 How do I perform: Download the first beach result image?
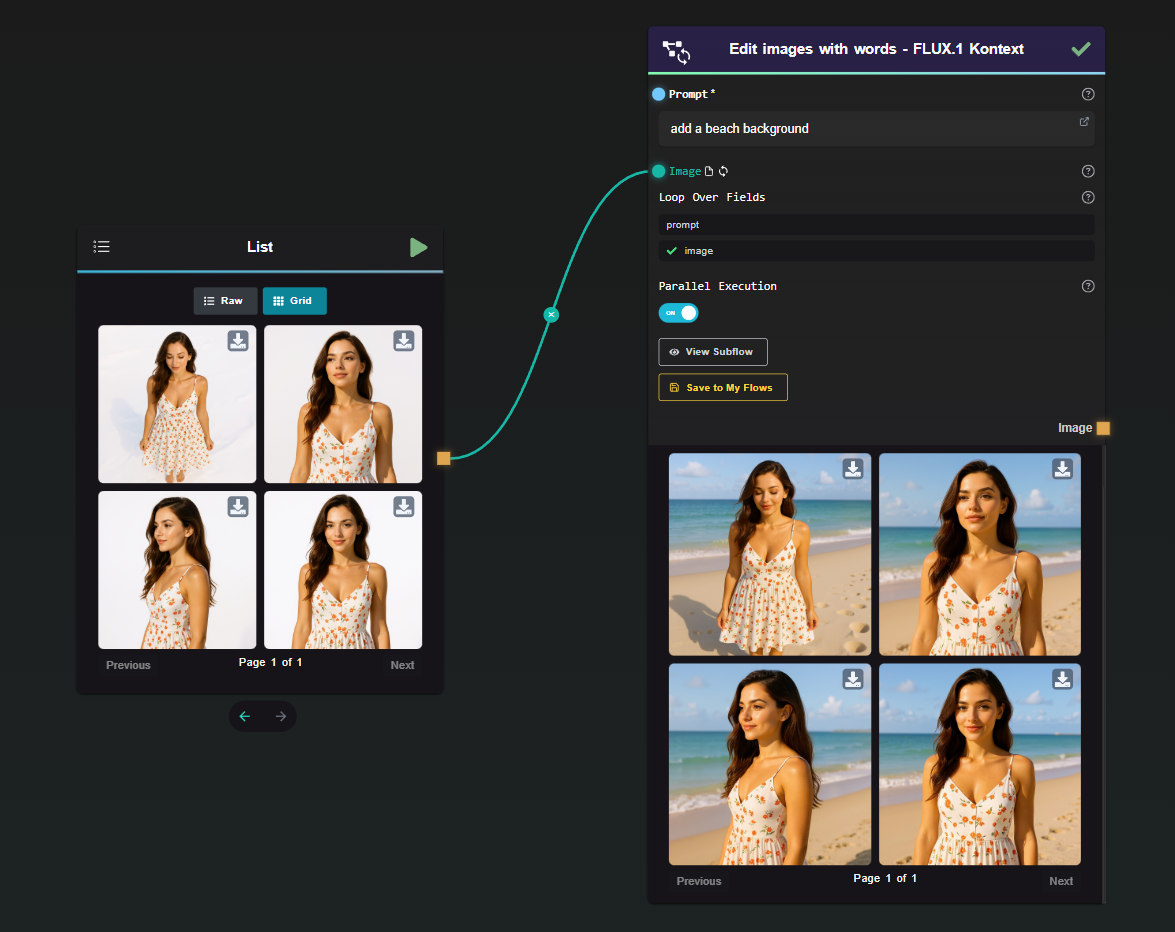pyautogui.click(x=853, y=469)
